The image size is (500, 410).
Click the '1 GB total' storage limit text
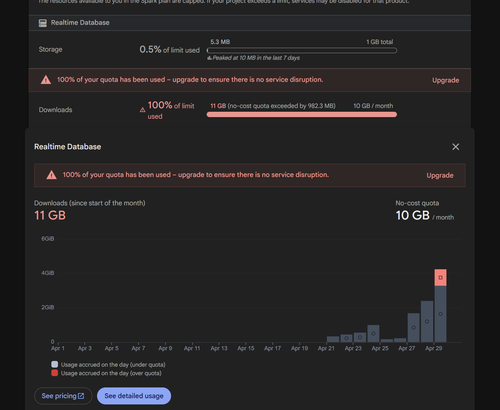(380, 42)
